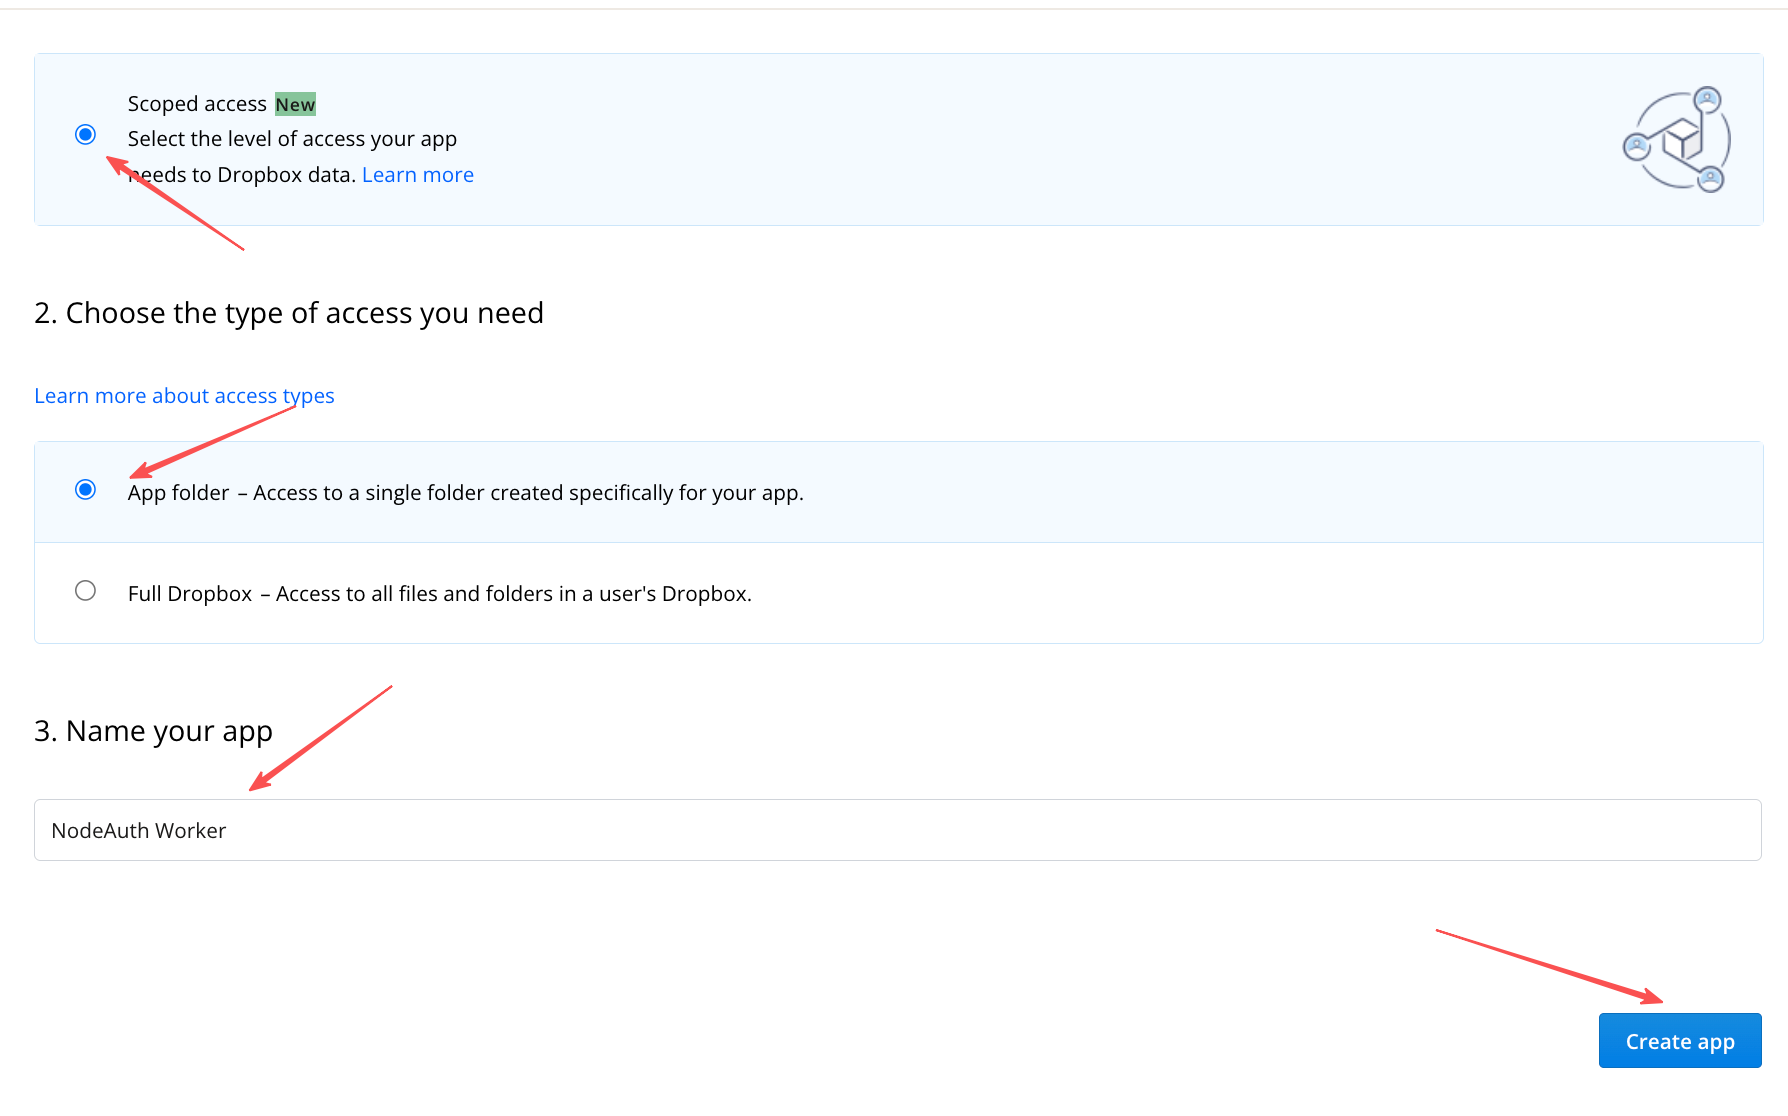Click the Choose the type of access heading
This screenshot has height=1116, width=1788.
pos(289,313)
